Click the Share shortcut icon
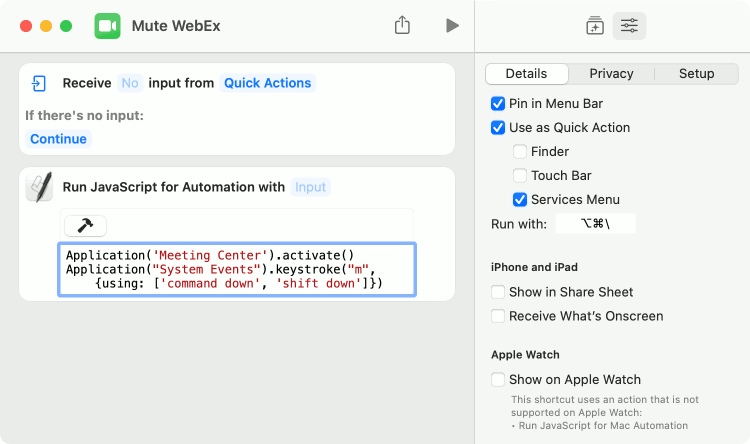 402,26
